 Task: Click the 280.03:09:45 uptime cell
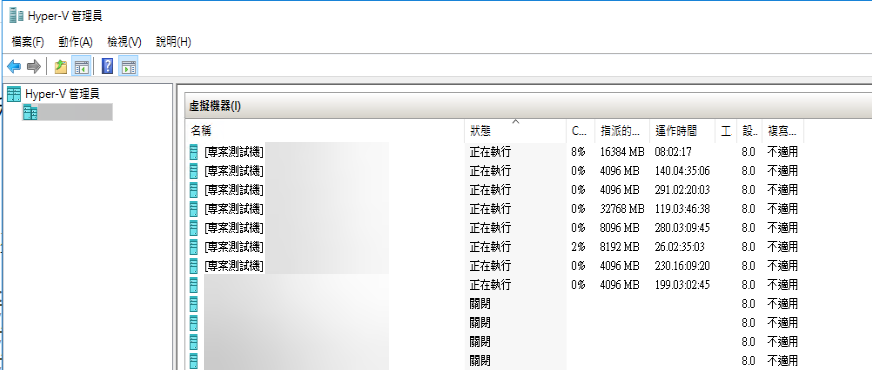tap(682, 228)
